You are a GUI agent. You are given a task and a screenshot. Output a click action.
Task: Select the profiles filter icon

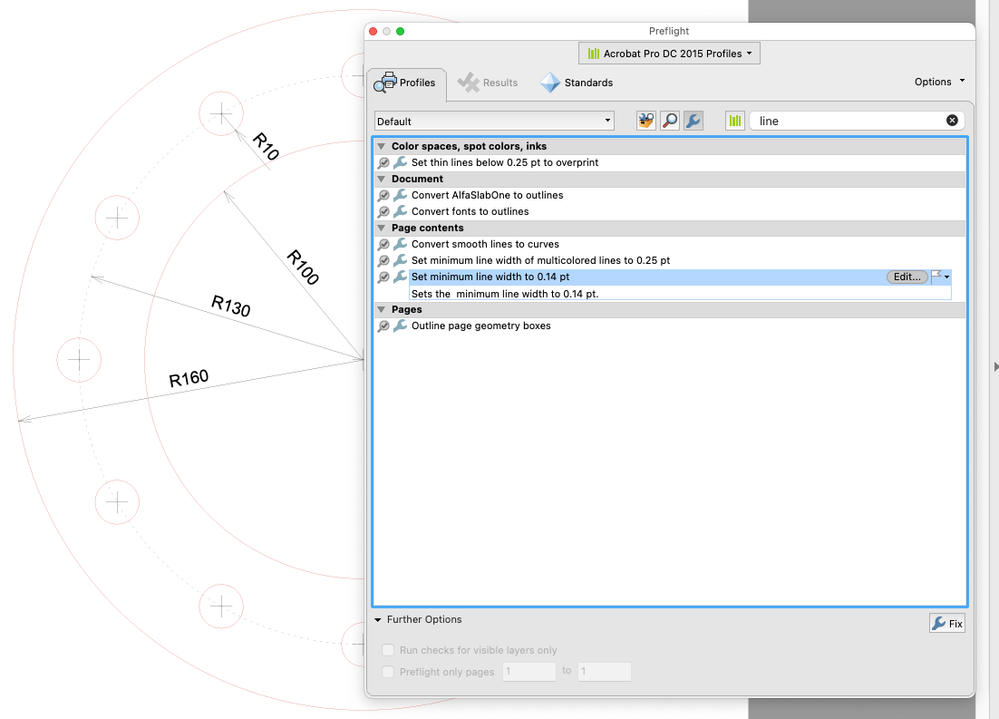click(646, 120)
